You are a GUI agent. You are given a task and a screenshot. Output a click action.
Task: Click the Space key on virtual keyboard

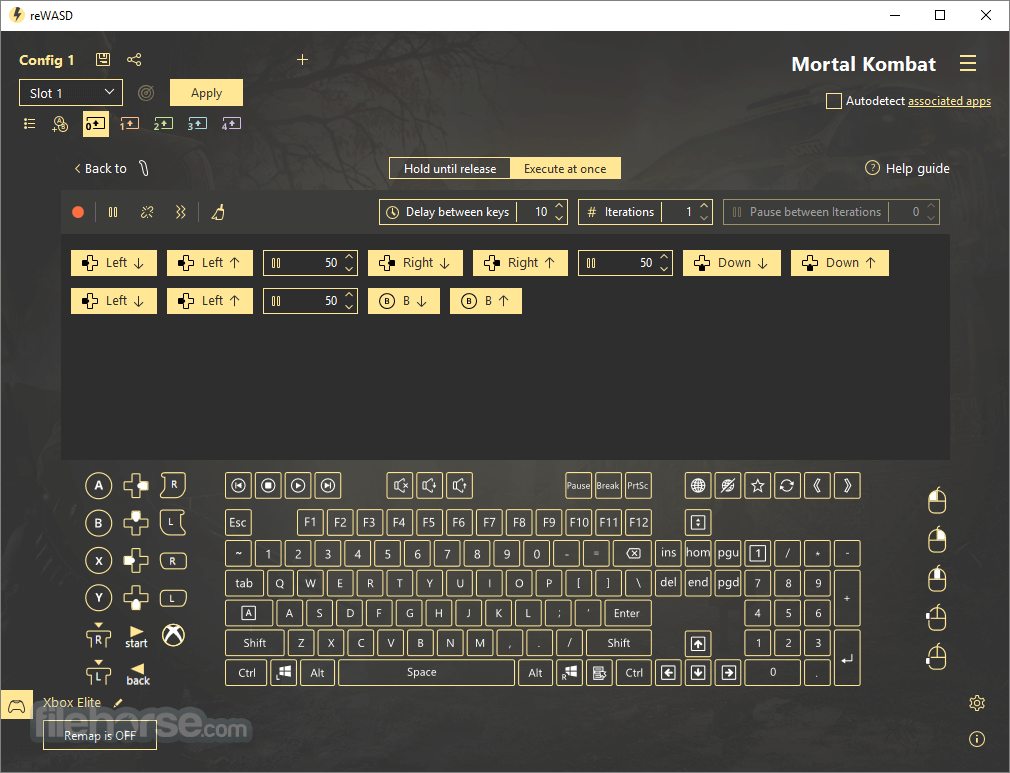[426, 673]
